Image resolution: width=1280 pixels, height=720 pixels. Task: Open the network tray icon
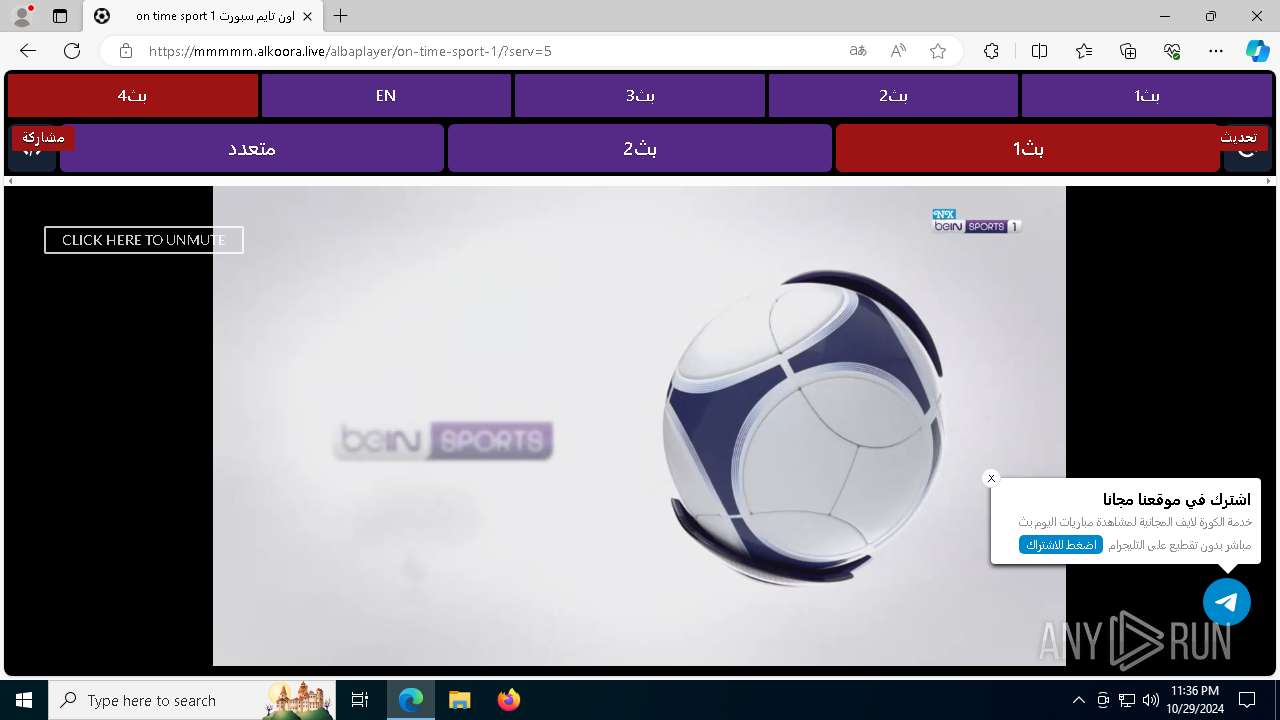1127,700
